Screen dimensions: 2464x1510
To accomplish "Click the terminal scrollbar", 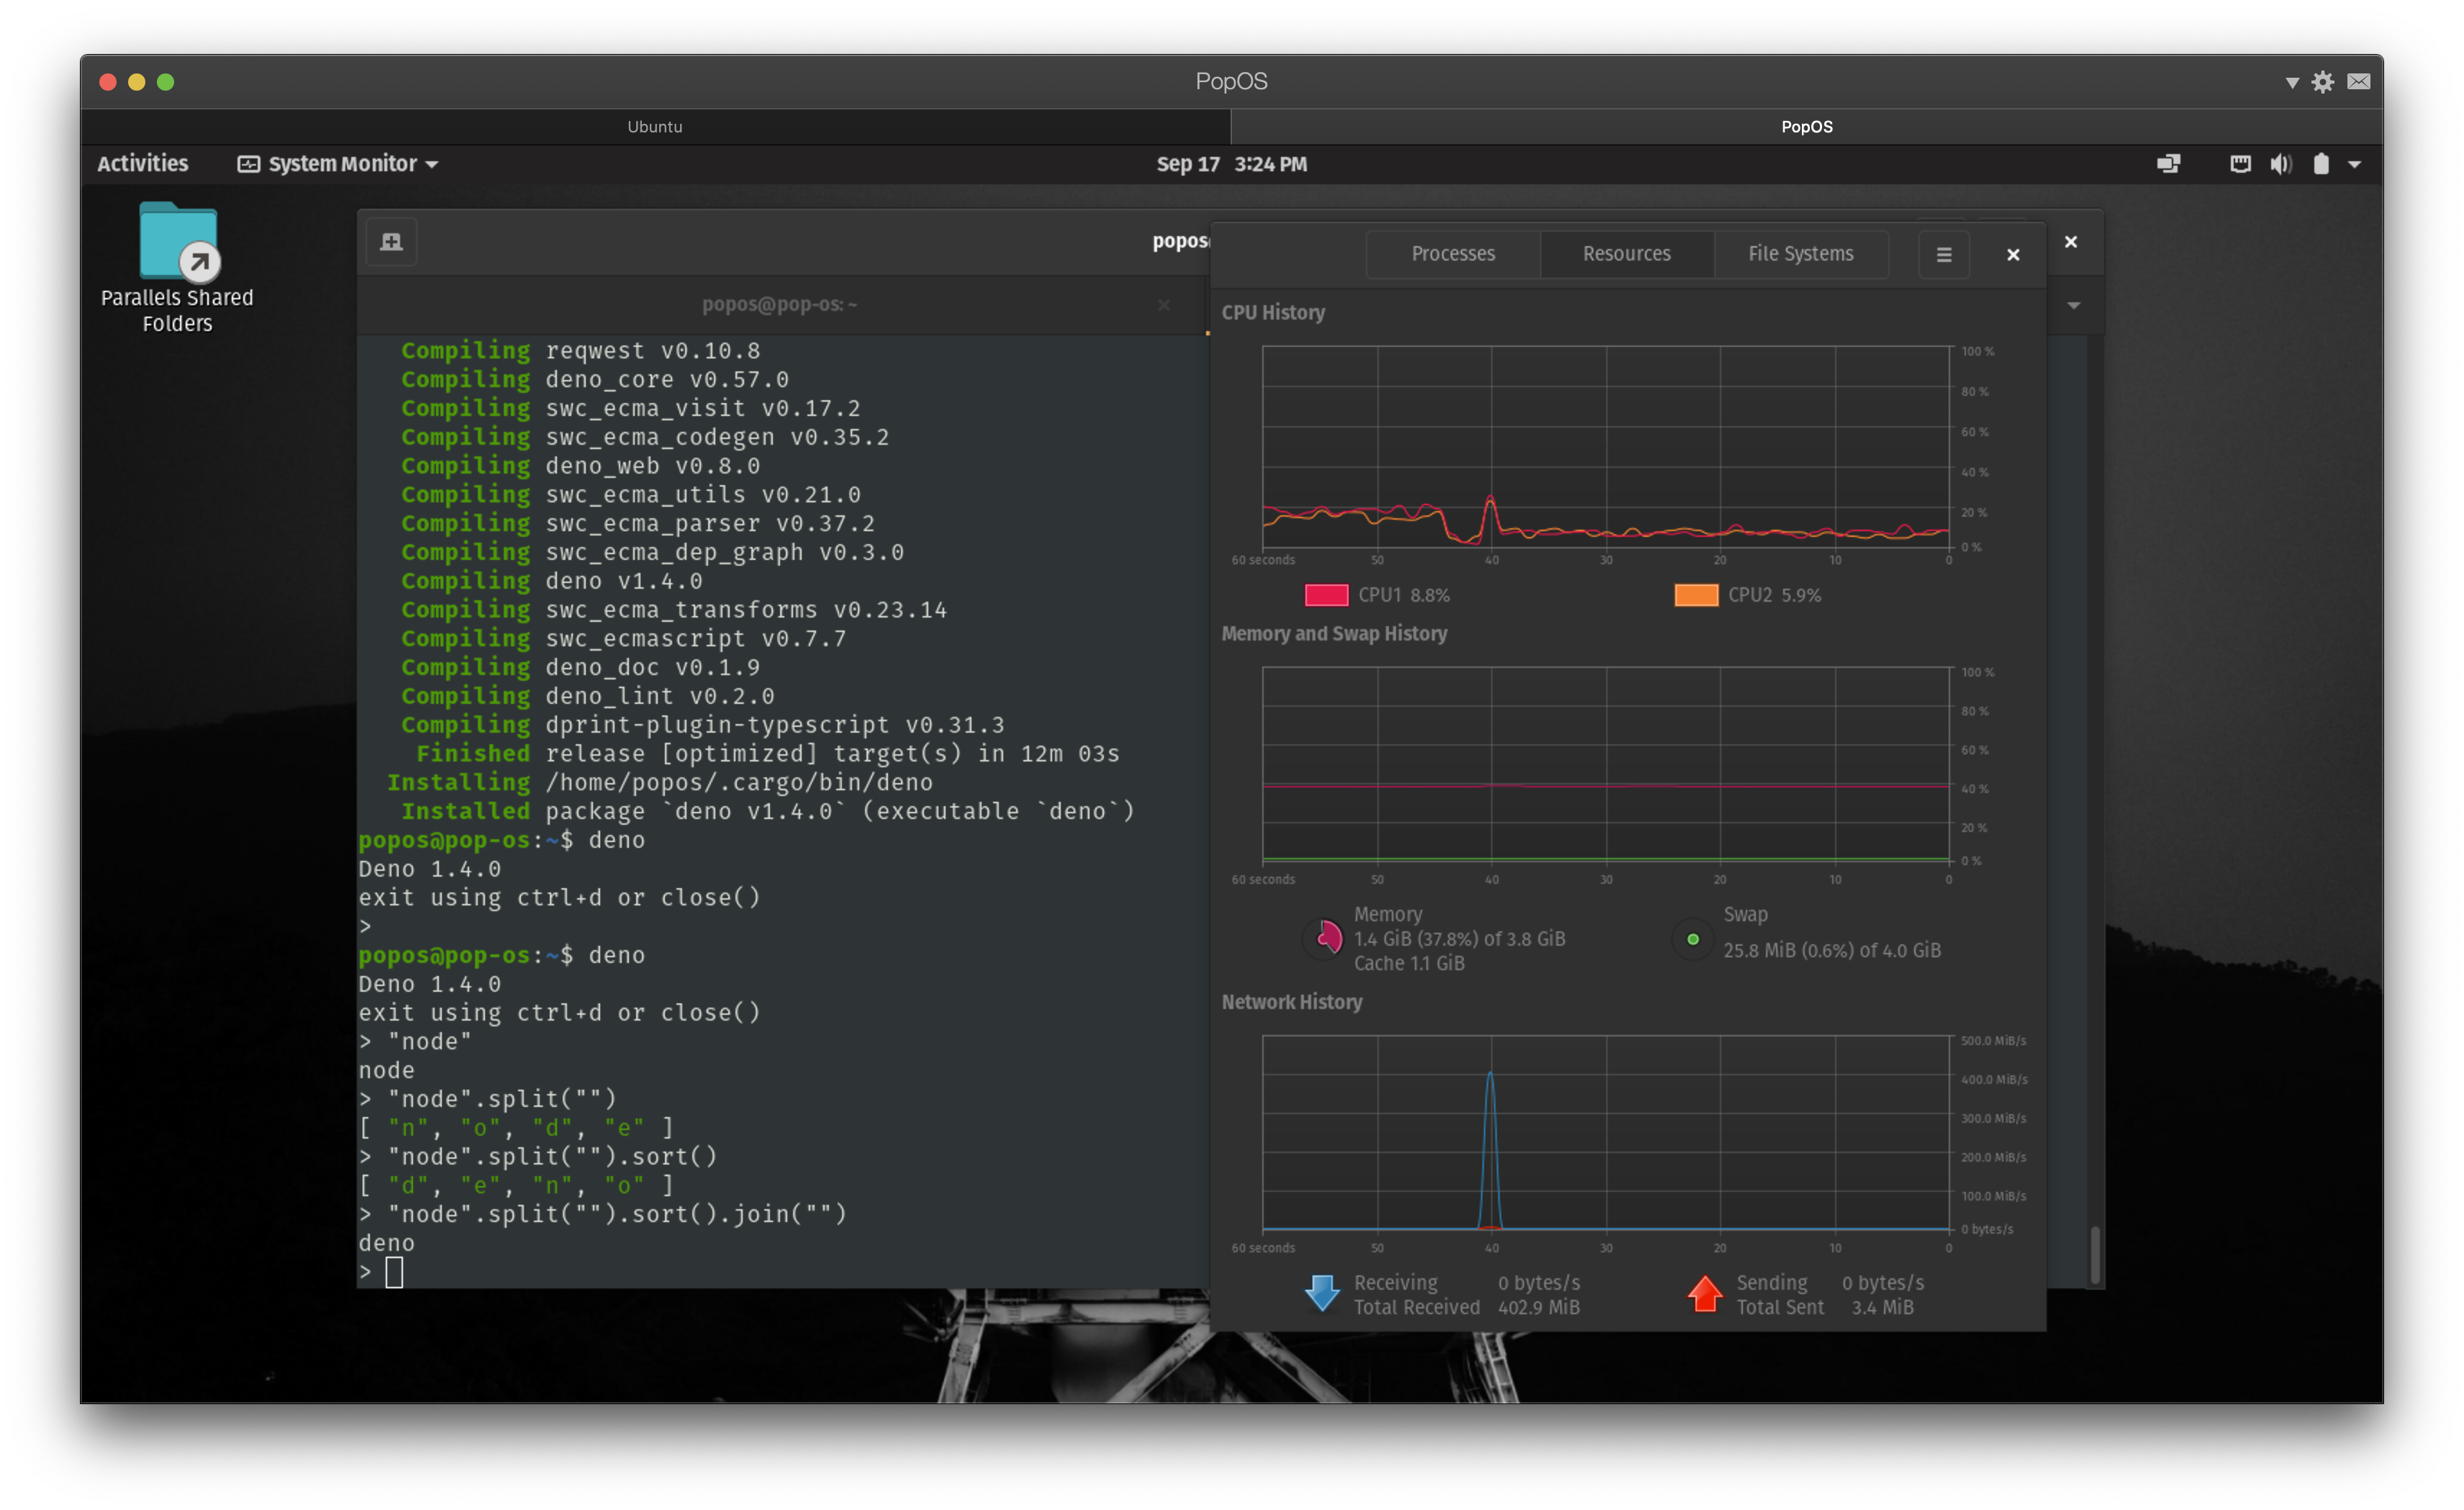I will 2095,1254.
